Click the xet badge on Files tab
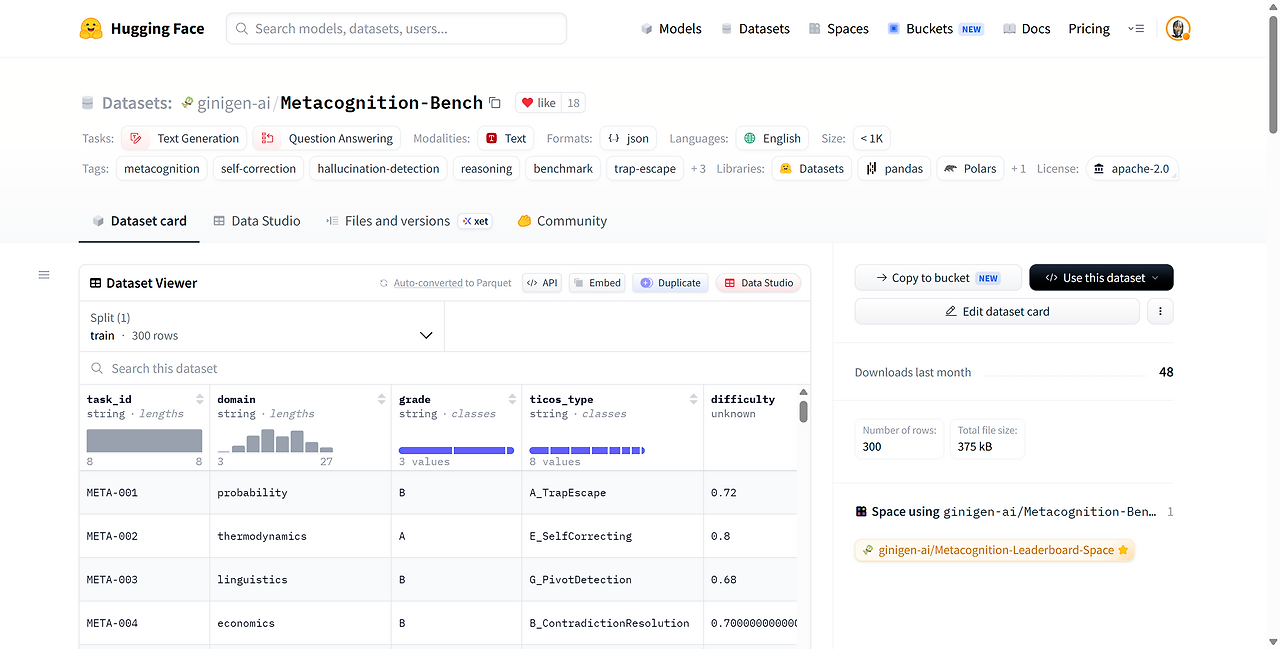Image resolution: width=1280 pixels, height=649 pixels. tap(475, 221)
